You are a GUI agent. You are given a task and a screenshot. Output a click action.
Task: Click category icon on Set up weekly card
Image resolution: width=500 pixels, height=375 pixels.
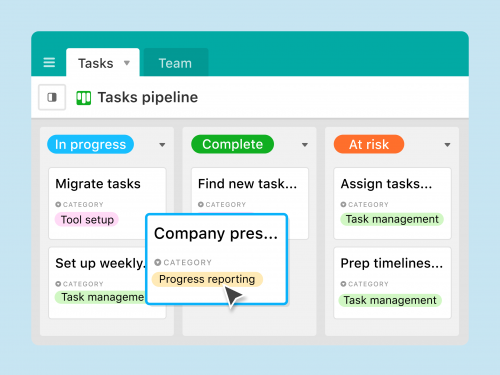[58, 284]
